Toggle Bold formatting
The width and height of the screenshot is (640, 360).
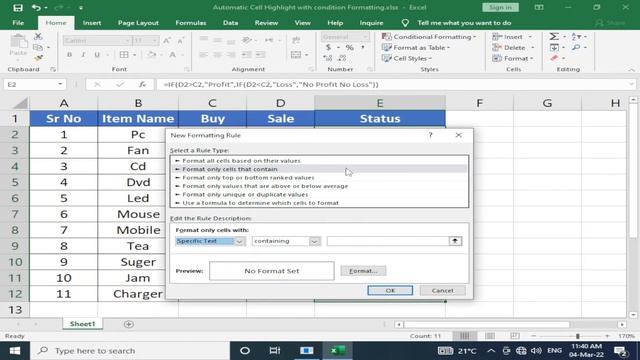tap(69, 55)
